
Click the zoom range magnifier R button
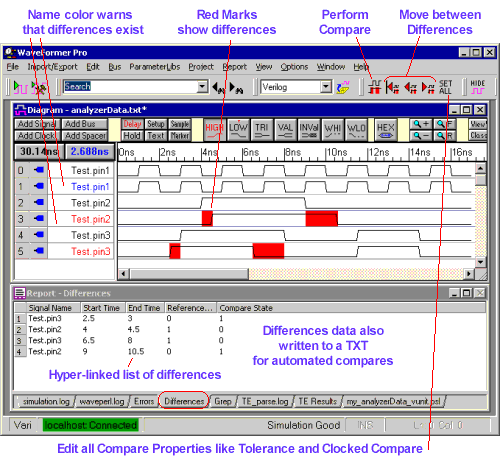[445, 135]
